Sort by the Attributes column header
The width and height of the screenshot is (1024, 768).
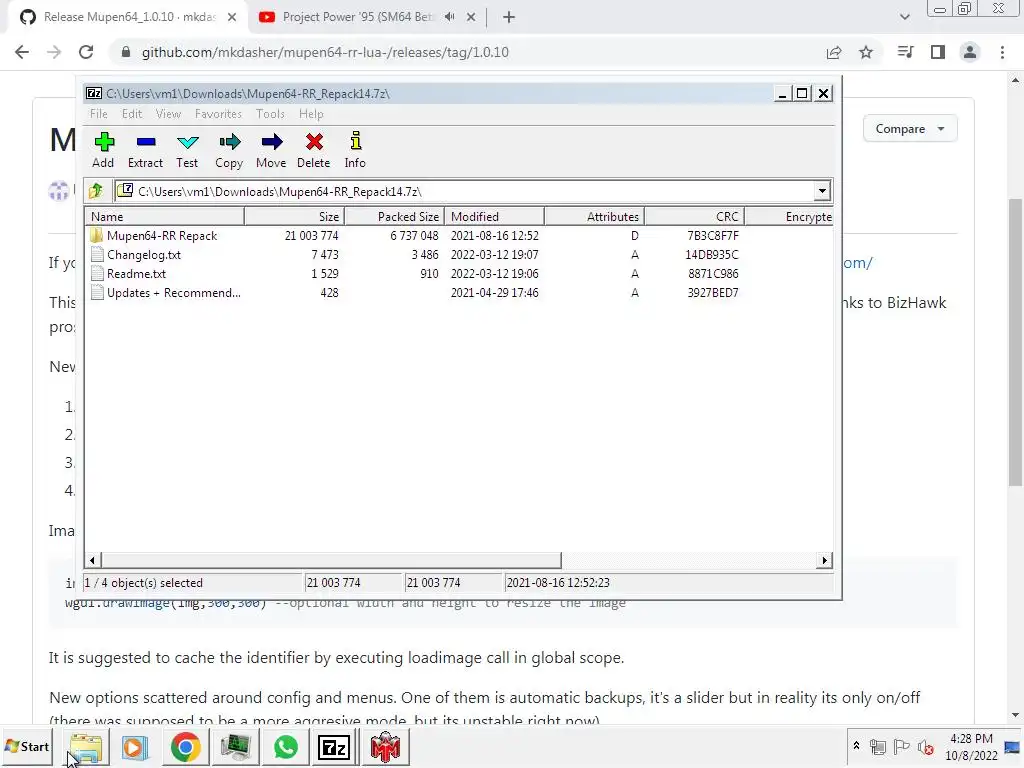[595, 217]
